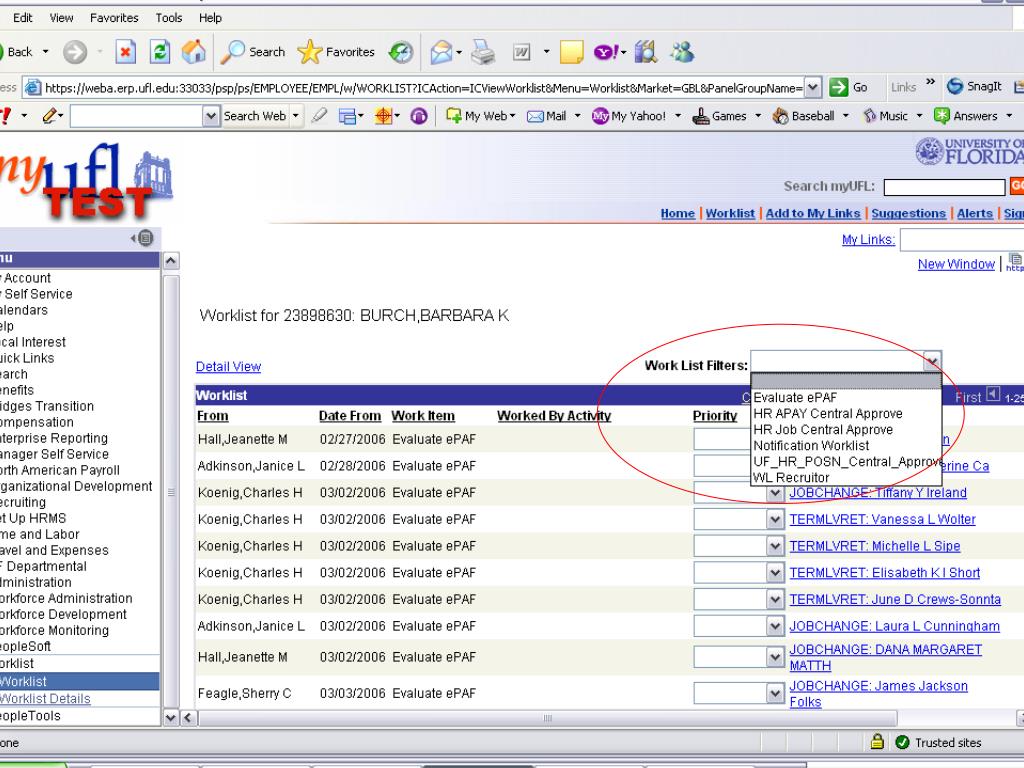
Task: Open the Yahoo Y! toolbar icon
Action: click(x=606, y=52)
